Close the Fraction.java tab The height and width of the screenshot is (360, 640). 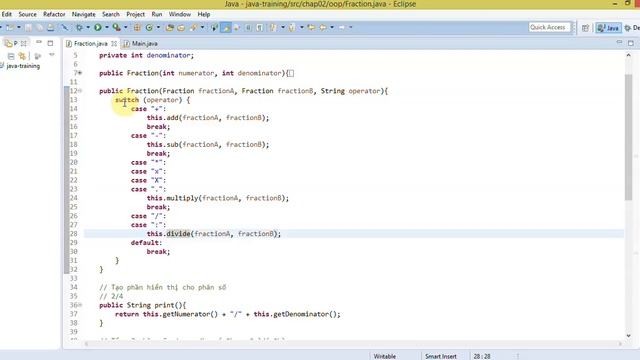[x=114, y=43]
